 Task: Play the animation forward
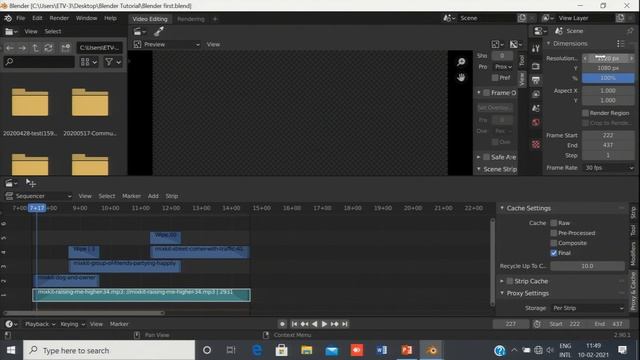[324, 324]
